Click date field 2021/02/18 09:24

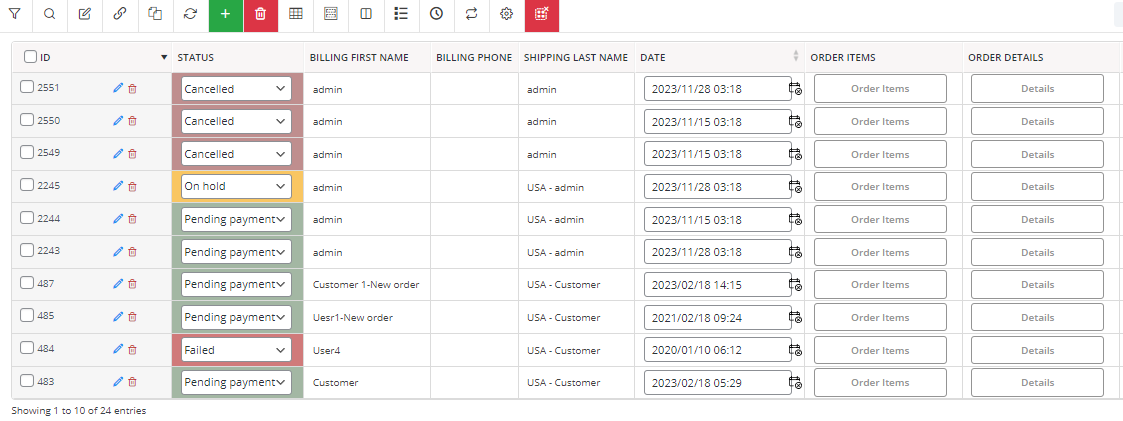pyautogui.click(x=718, y=317)
